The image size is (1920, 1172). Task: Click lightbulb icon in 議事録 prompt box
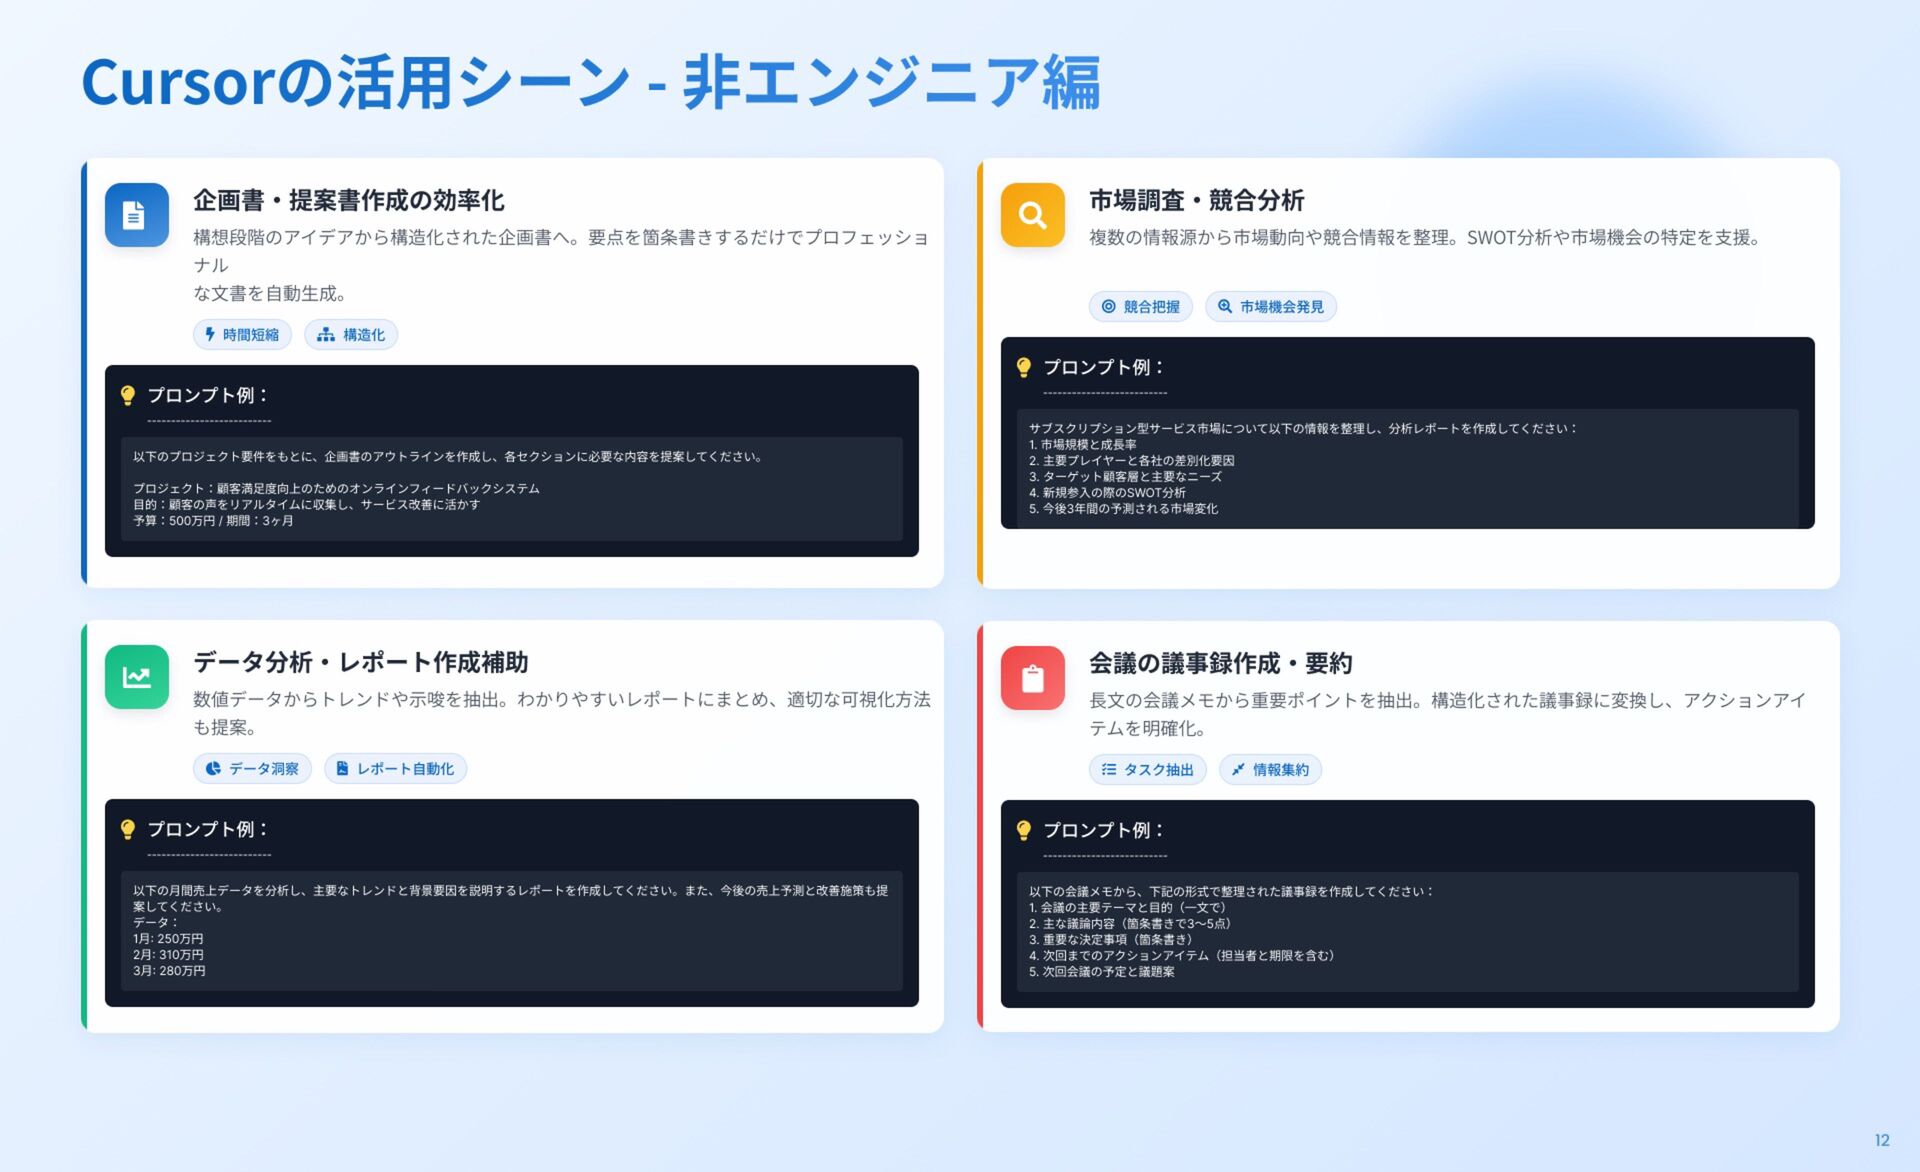click(1024, 830)
